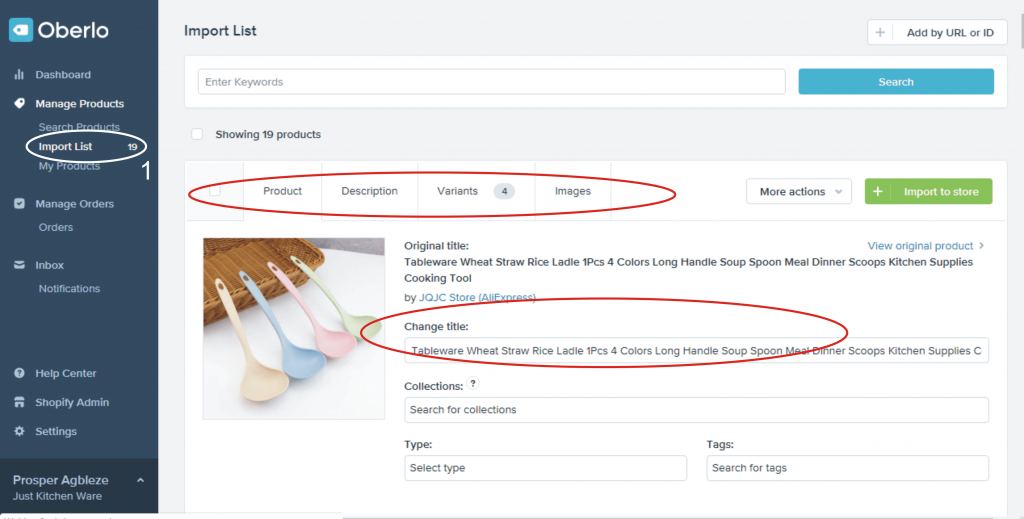Image resolution: width=1024 pixels, height=519 pixels.
Task: Open the Help Center link
Action: coord(65,373)
